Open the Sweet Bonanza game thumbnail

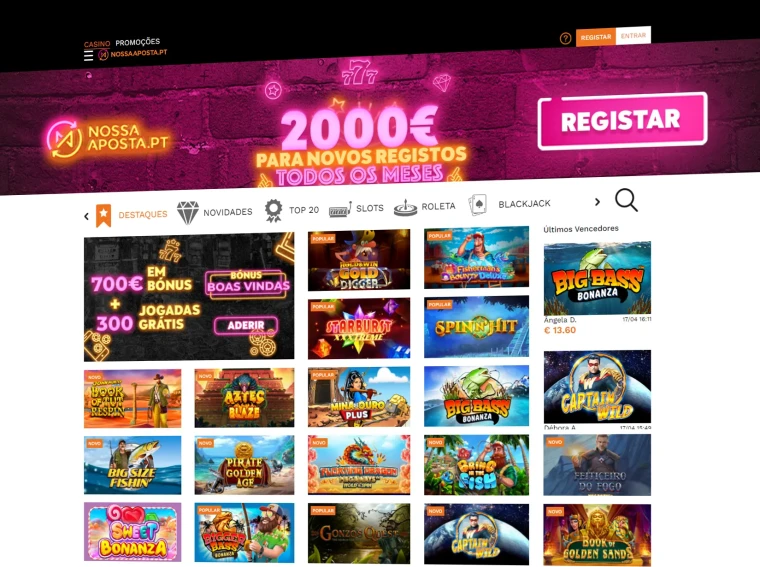tap(132, 532)
